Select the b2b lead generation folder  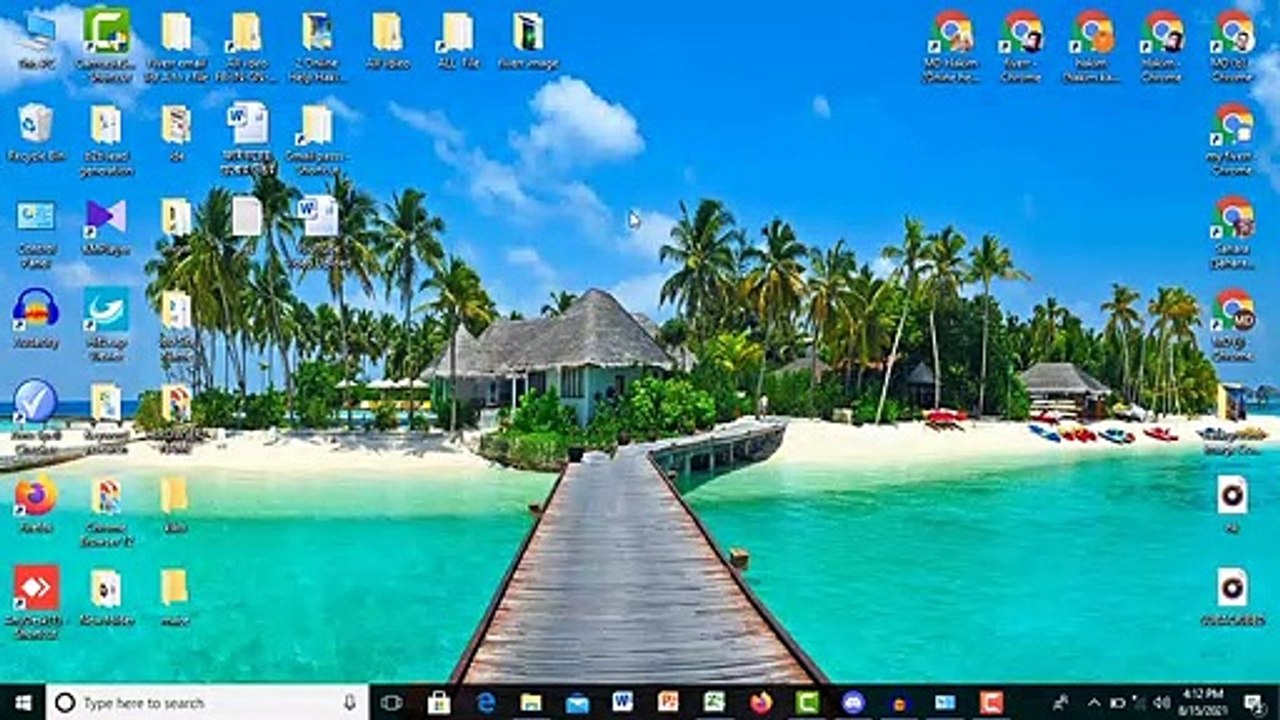point(105,140)
